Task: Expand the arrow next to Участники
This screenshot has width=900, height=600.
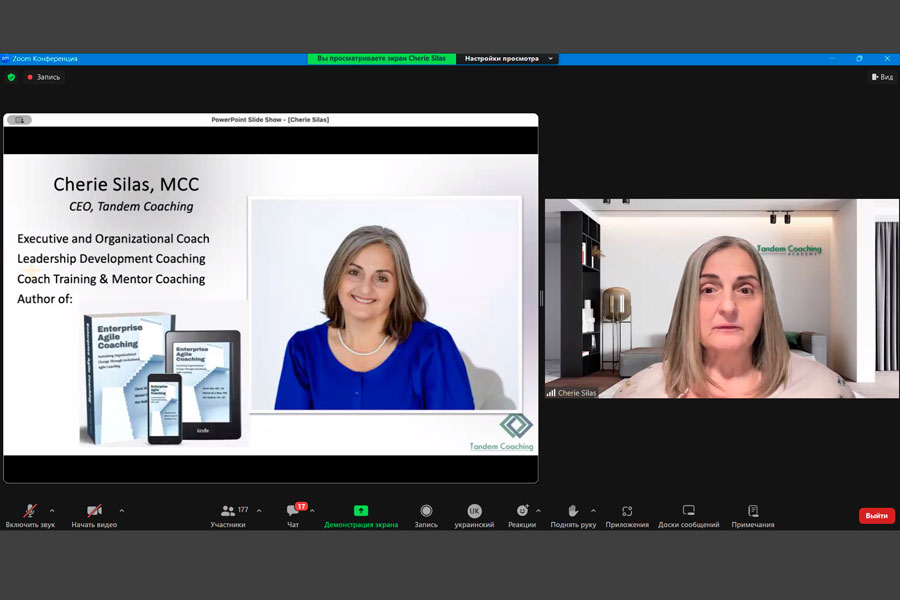Action: click(x=259, y=510)
